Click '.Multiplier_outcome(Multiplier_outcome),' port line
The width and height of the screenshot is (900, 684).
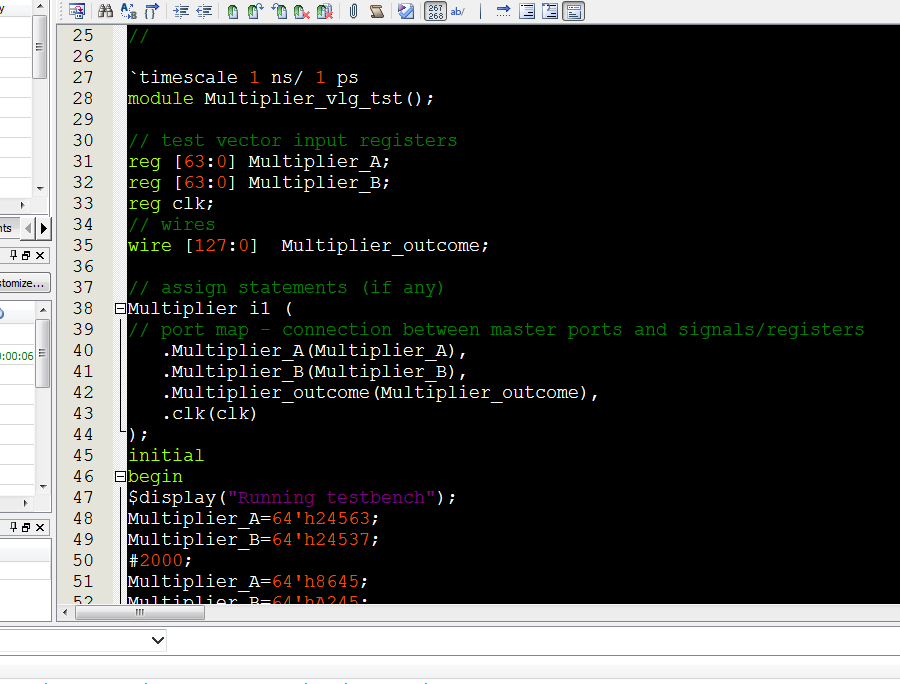[381, 392]
